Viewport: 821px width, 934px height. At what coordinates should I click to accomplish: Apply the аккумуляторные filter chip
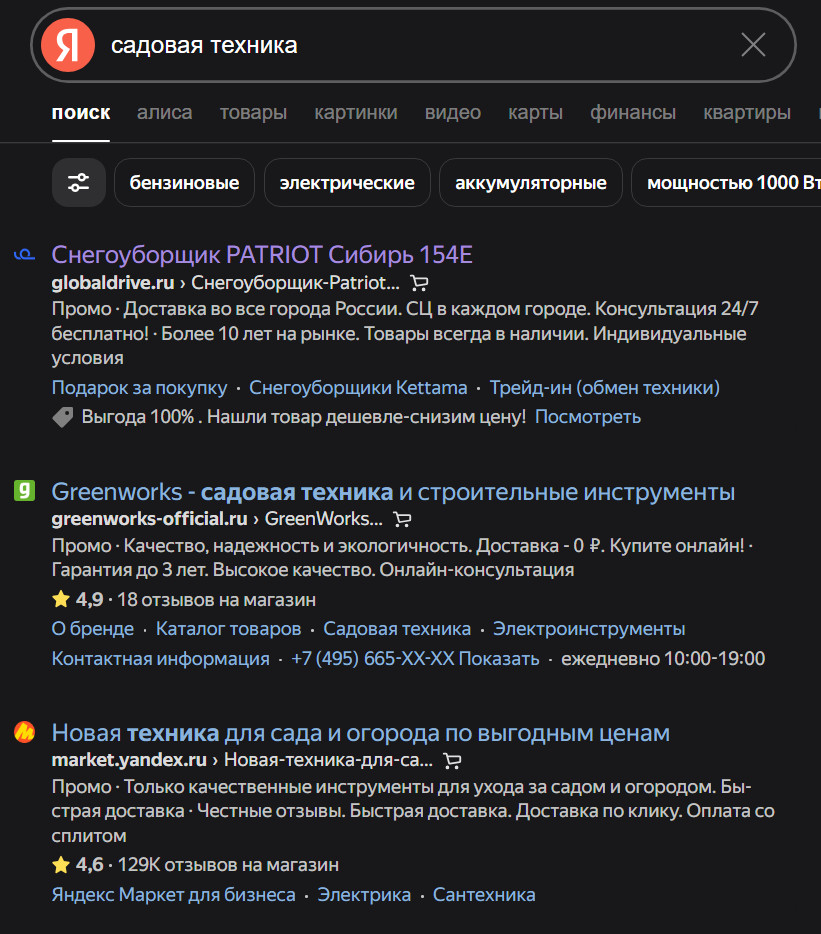531,182
